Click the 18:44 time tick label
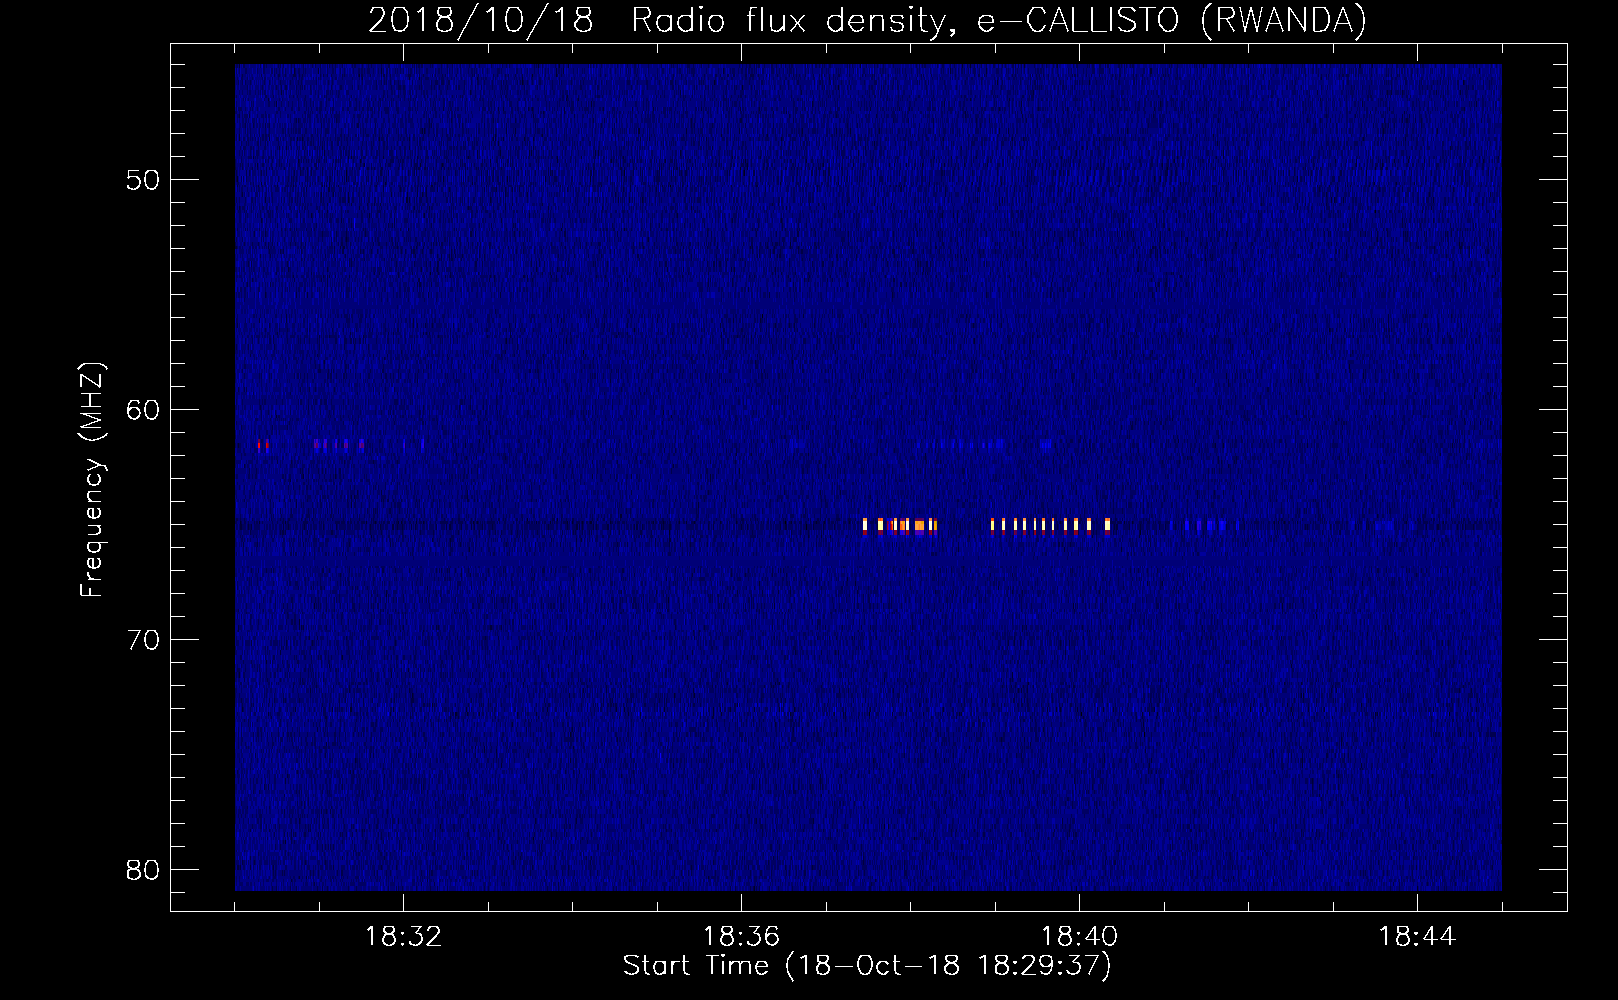 coord(1417,937)
